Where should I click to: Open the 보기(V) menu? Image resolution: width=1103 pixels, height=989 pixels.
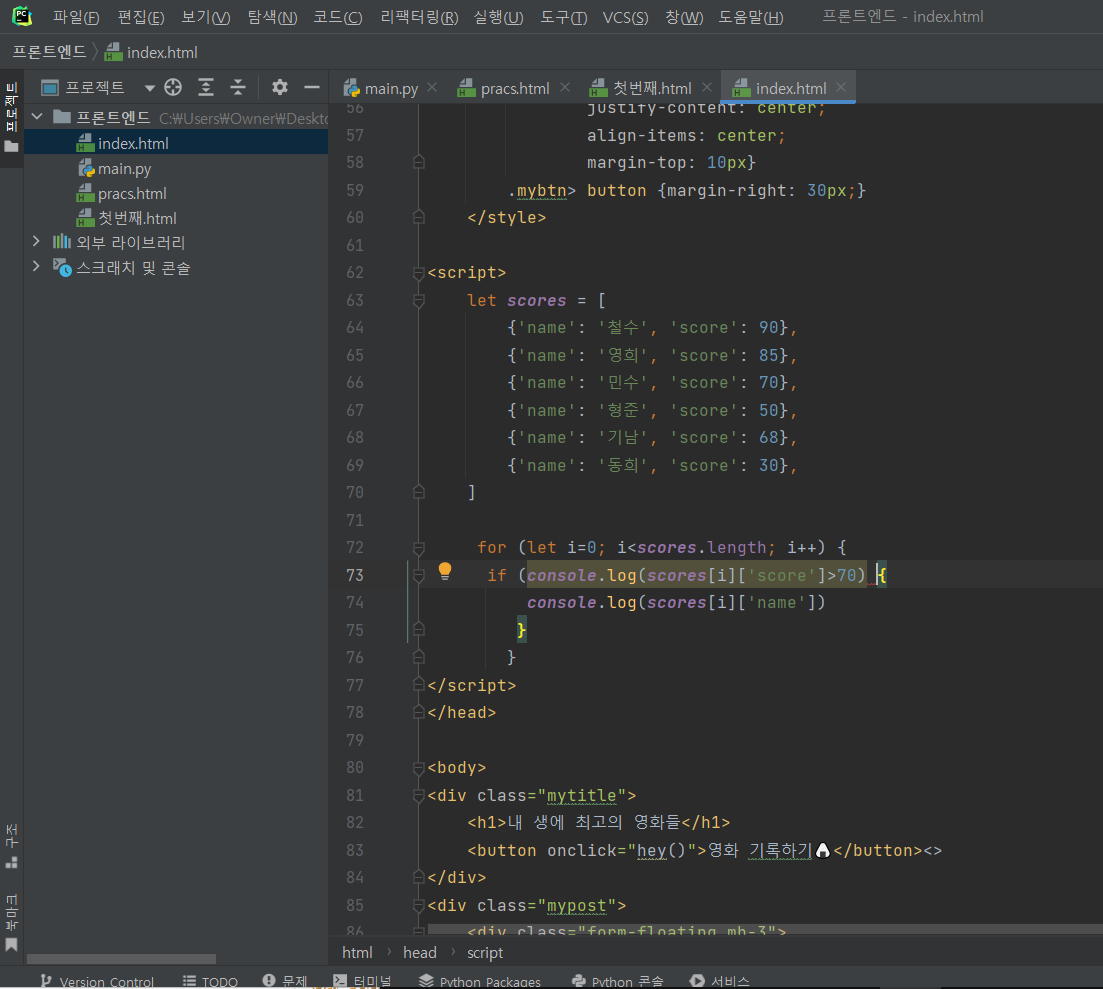[x=205, y=17]
